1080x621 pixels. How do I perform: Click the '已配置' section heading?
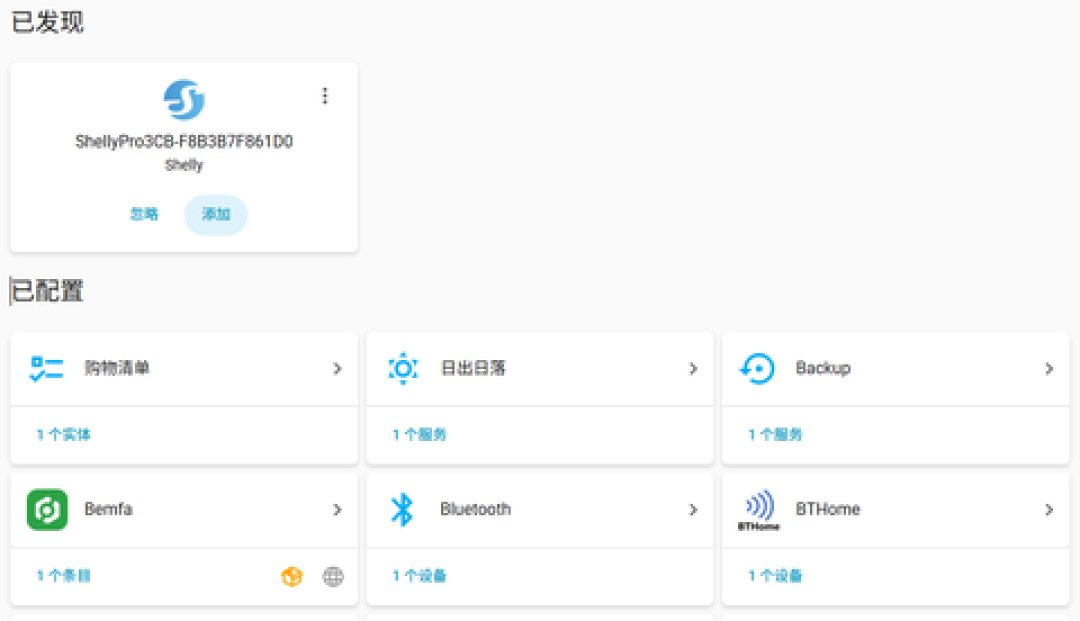(x=48, y=291)
